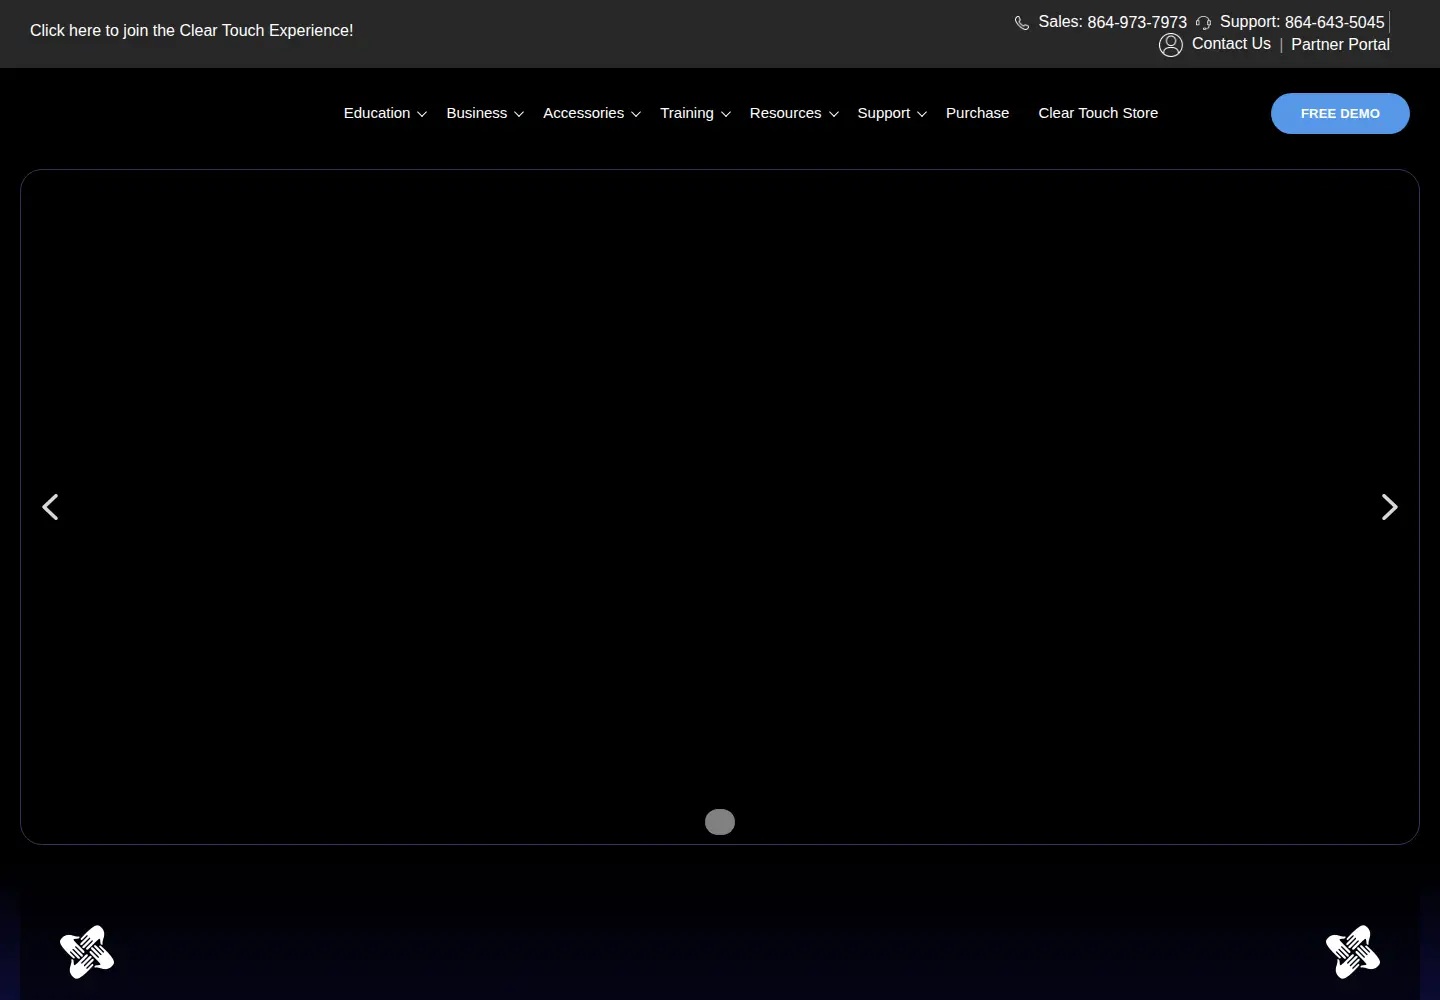The width and height of the screenshot is (1440, 1000).
Task: Advance to next carousel slide
Action: tap(1389, 507)
